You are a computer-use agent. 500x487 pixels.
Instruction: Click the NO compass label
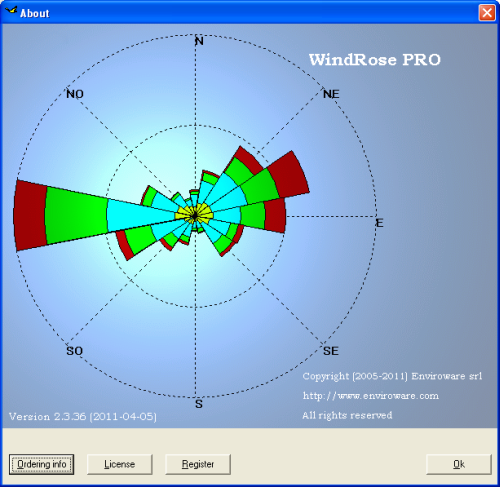pyautogui.click(x=75, y=94)
